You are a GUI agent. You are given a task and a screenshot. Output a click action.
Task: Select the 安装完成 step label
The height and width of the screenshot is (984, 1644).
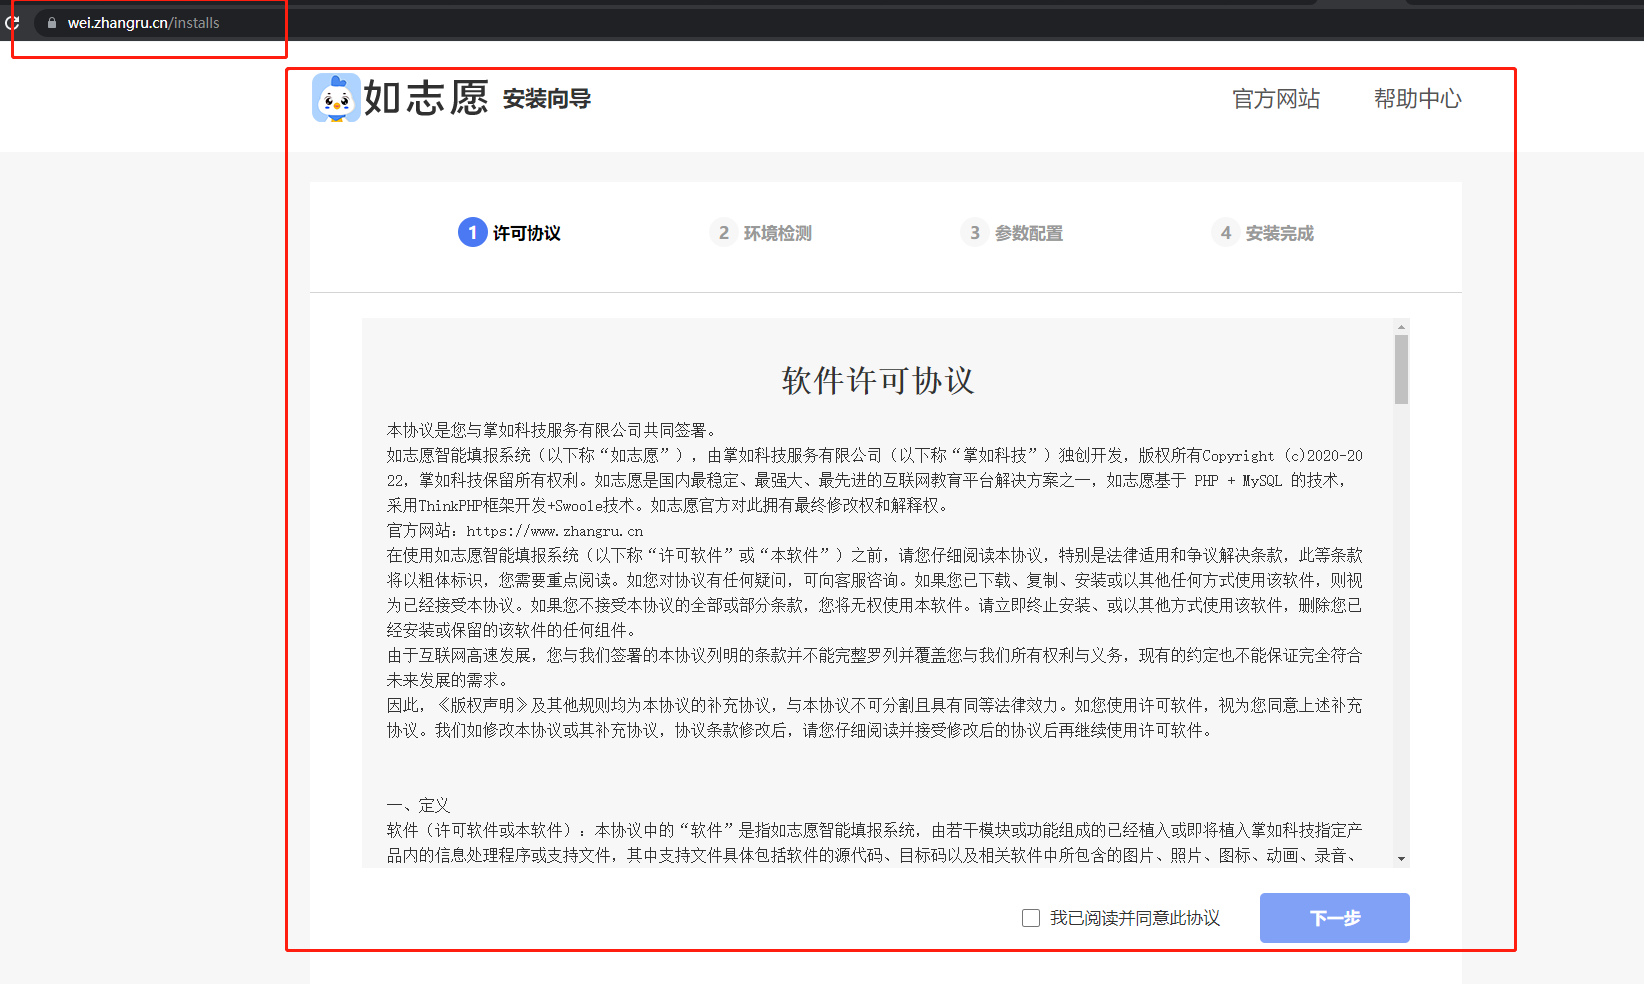click(x=1280, y=233)
